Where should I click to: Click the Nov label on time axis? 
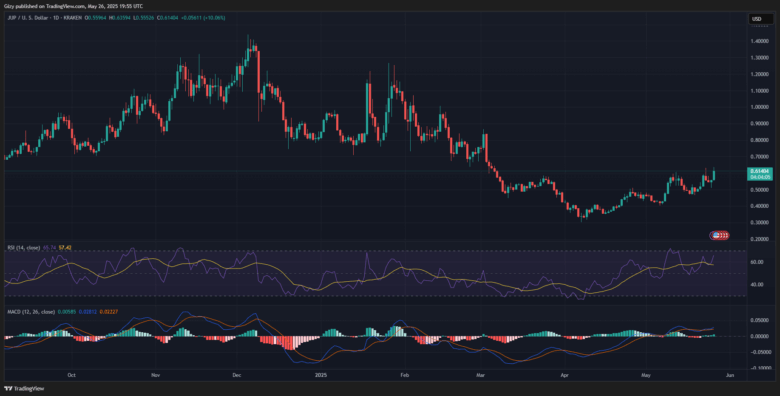(155, 376)
